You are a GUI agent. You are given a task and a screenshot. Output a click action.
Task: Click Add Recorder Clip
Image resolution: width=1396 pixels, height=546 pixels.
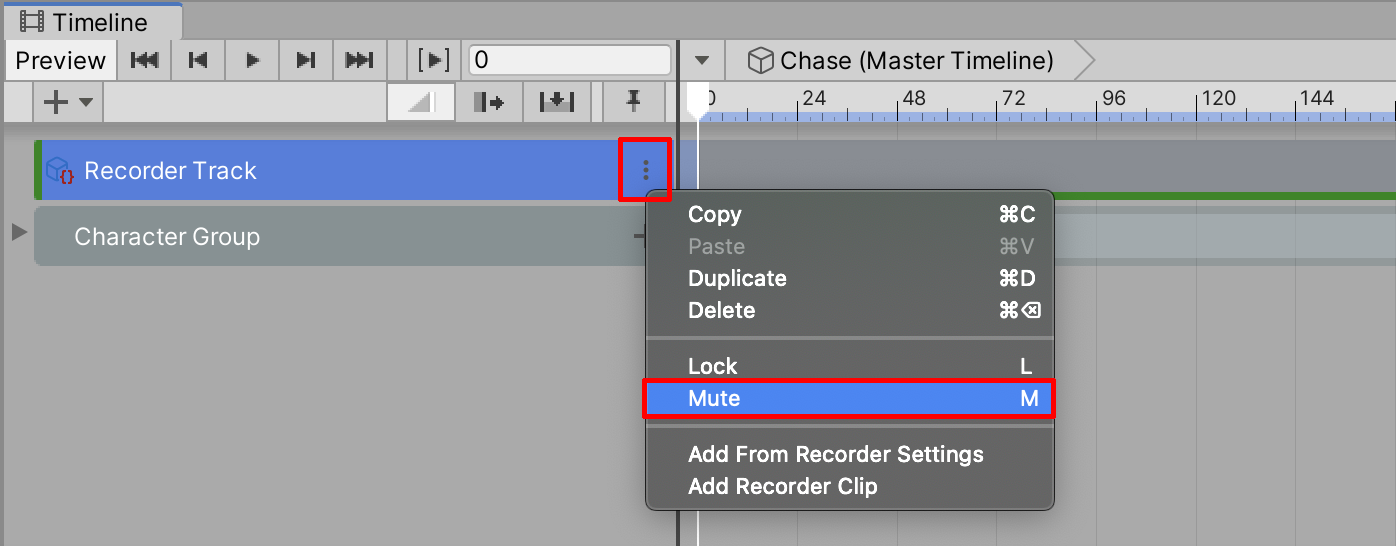coord(782,487)
